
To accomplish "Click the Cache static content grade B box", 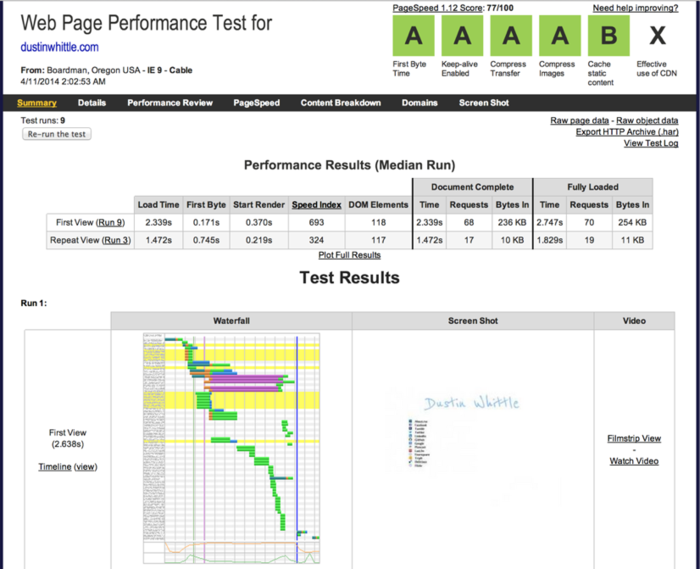I will (608, 35).
